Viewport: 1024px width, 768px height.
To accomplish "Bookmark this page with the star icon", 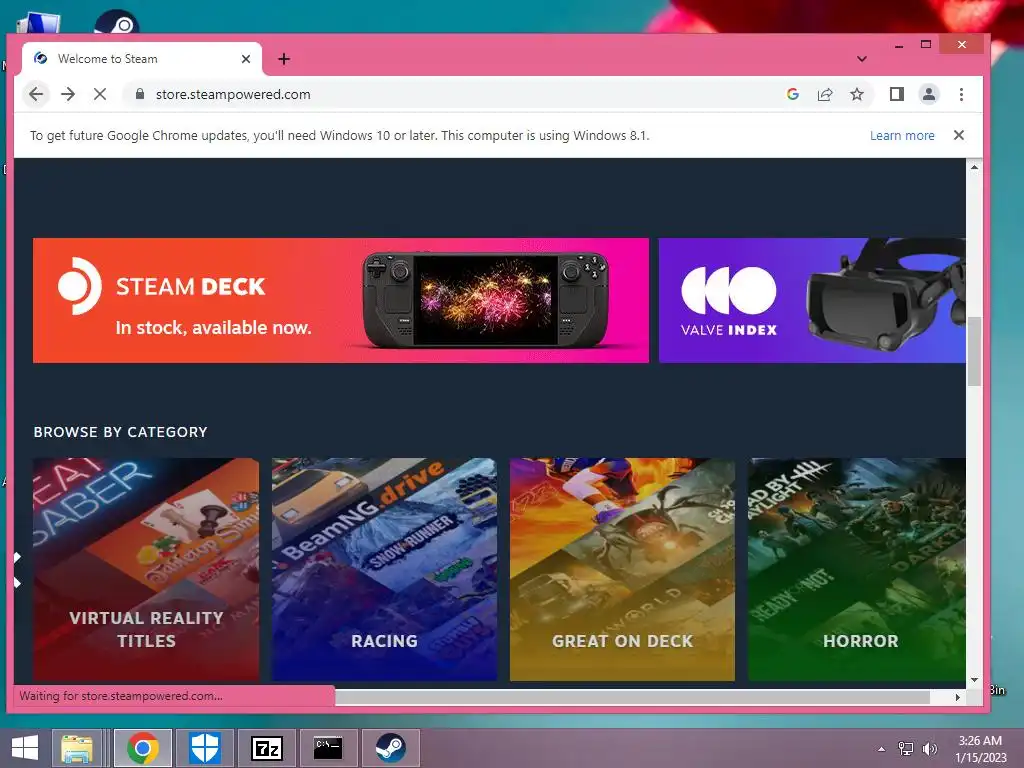I will point(857,94).
